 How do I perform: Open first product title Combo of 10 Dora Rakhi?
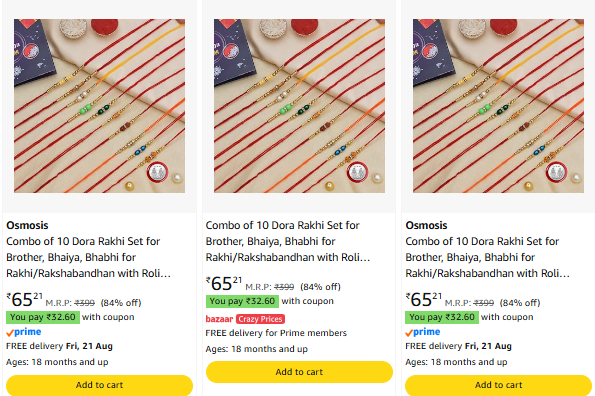(88, 257)
